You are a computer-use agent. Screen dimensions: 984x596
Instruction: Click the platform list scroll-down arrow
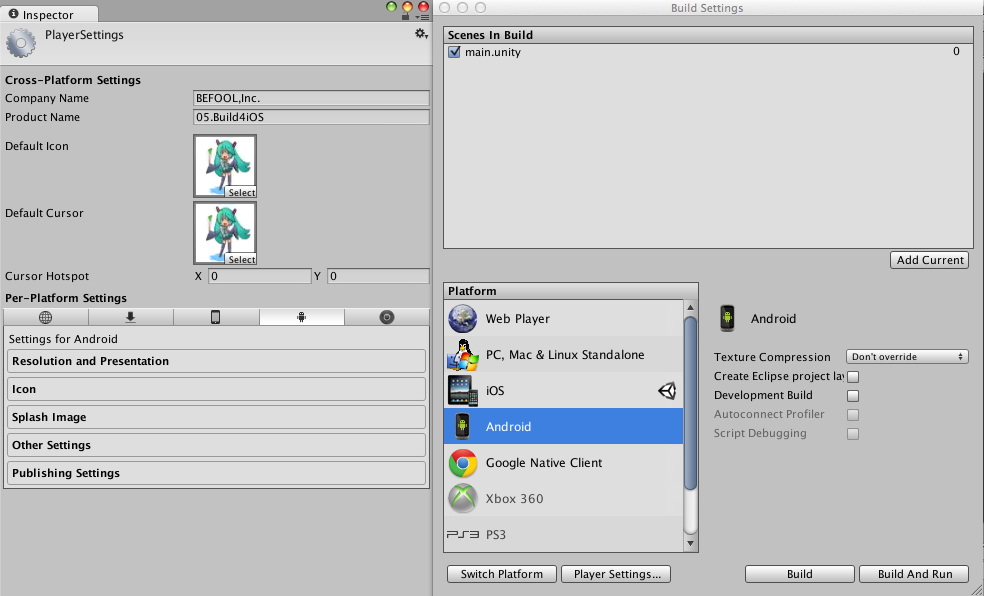690,543
